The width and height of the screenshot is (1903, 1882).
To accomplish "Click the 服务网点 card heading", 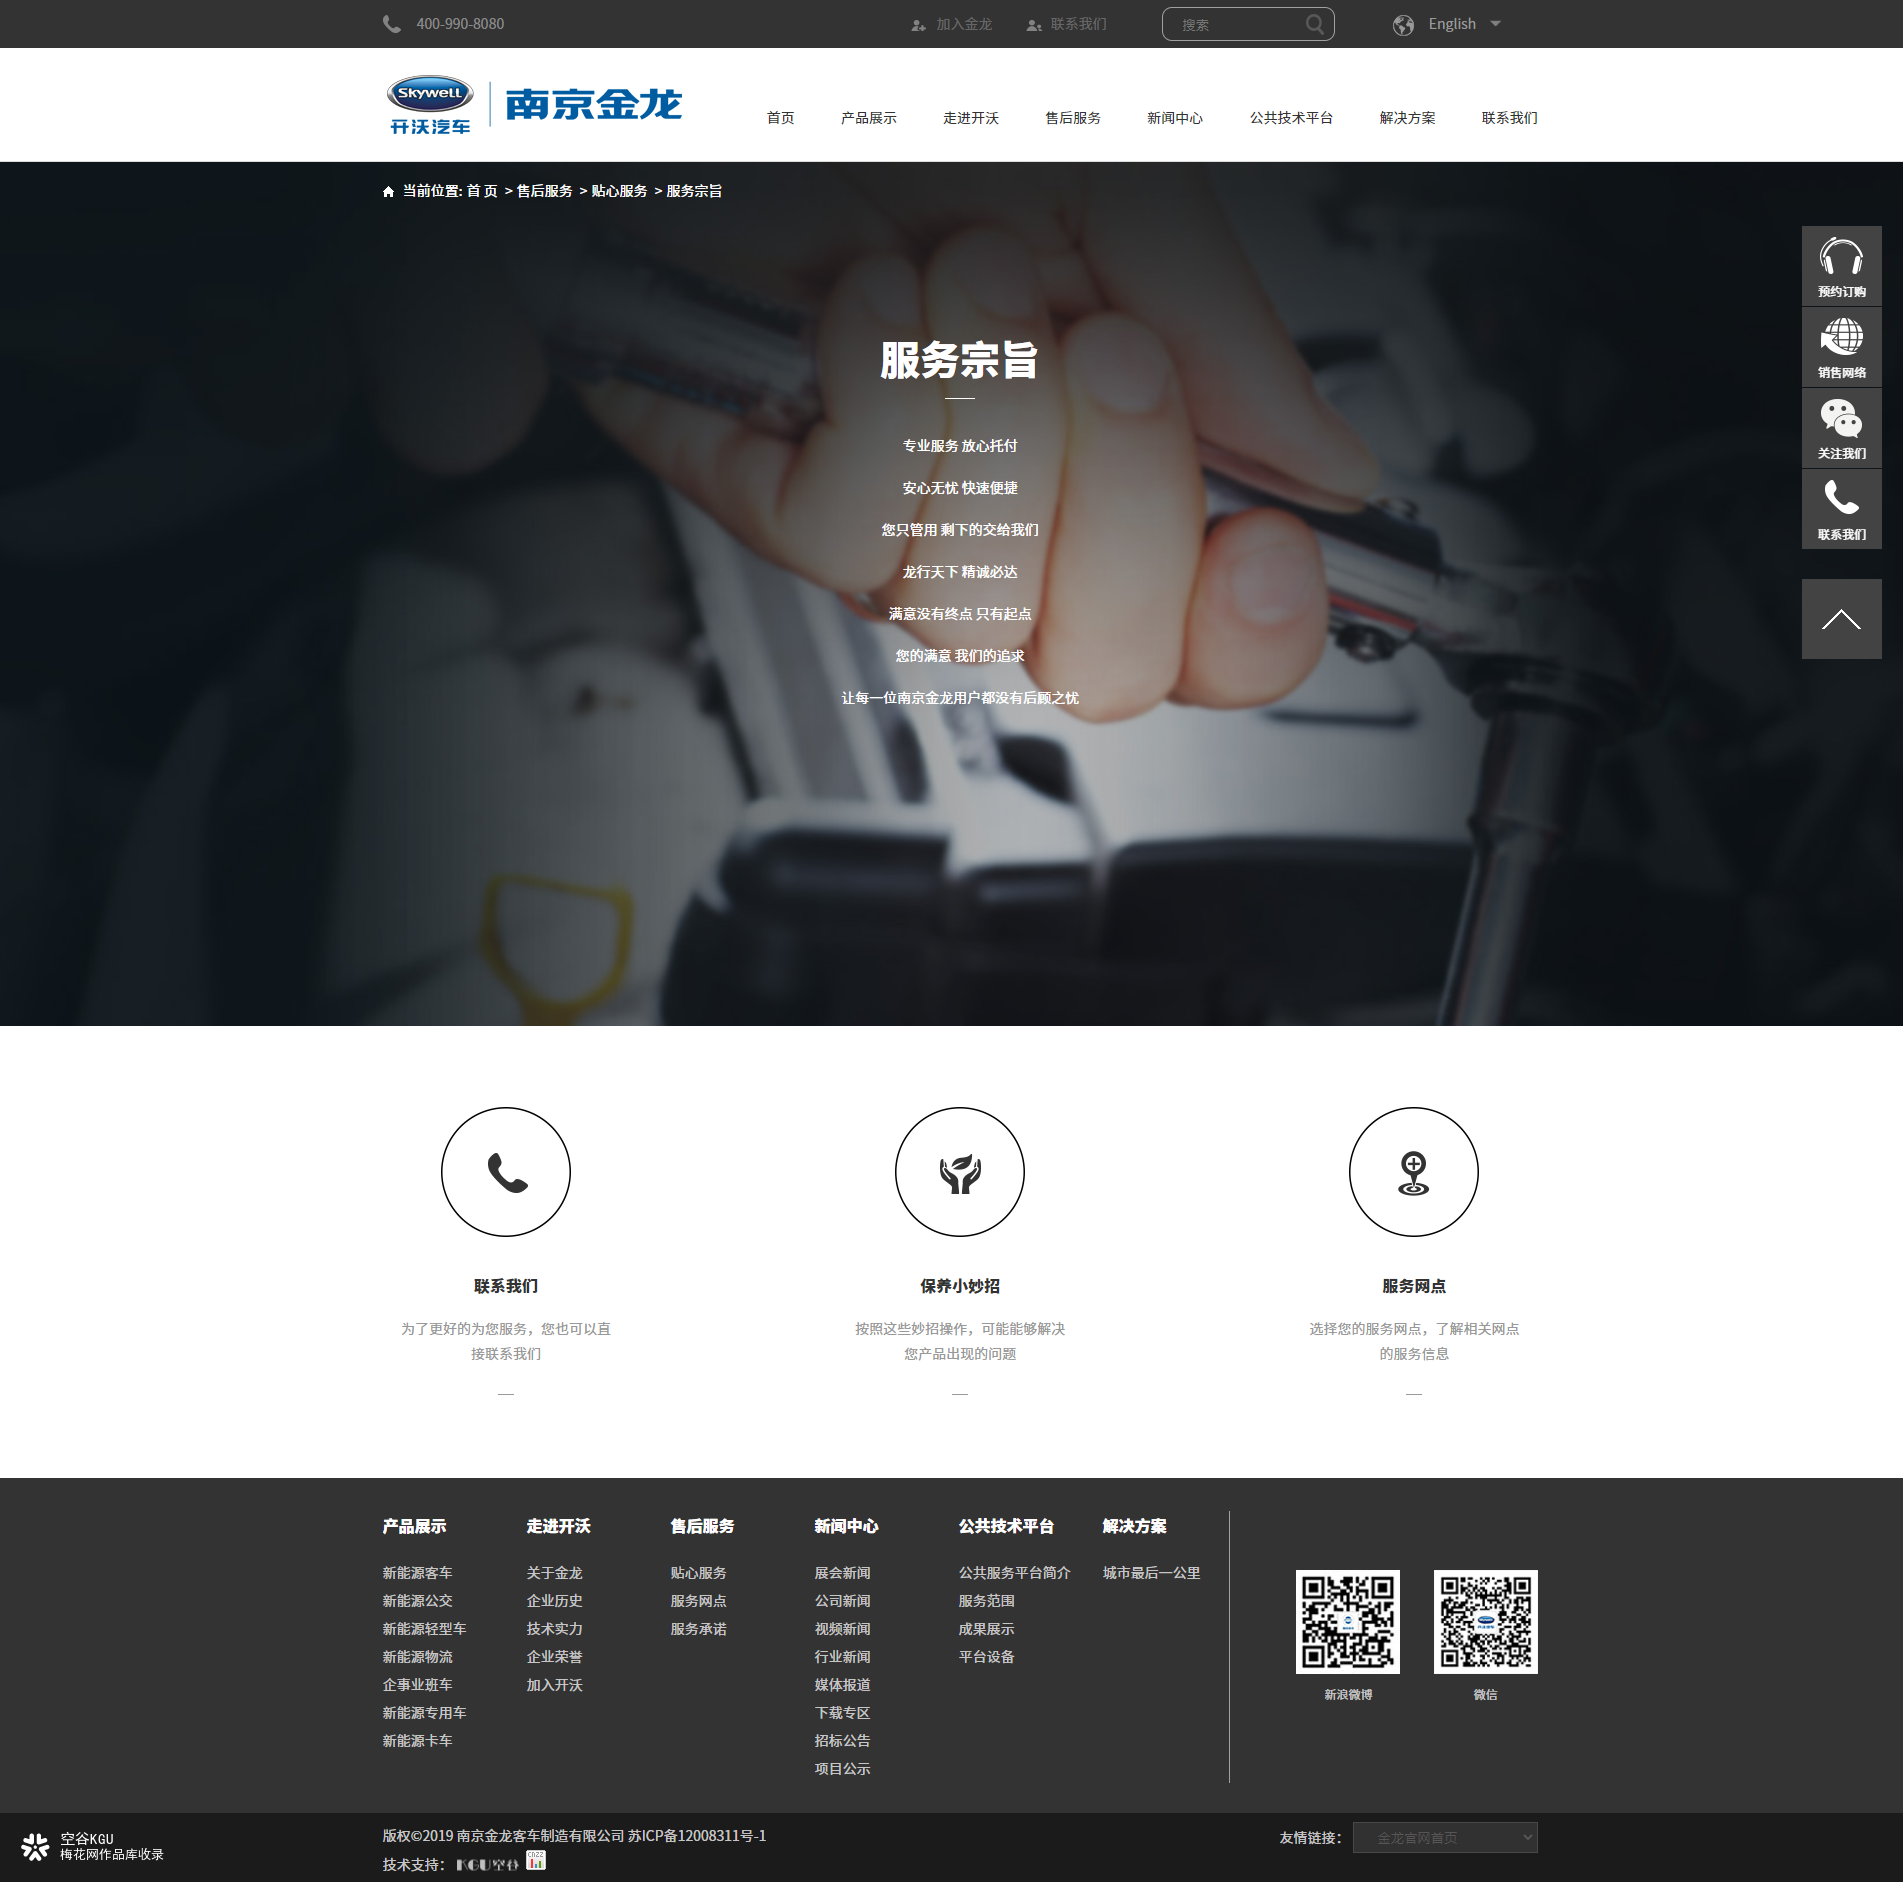I will (1414, 1286).
